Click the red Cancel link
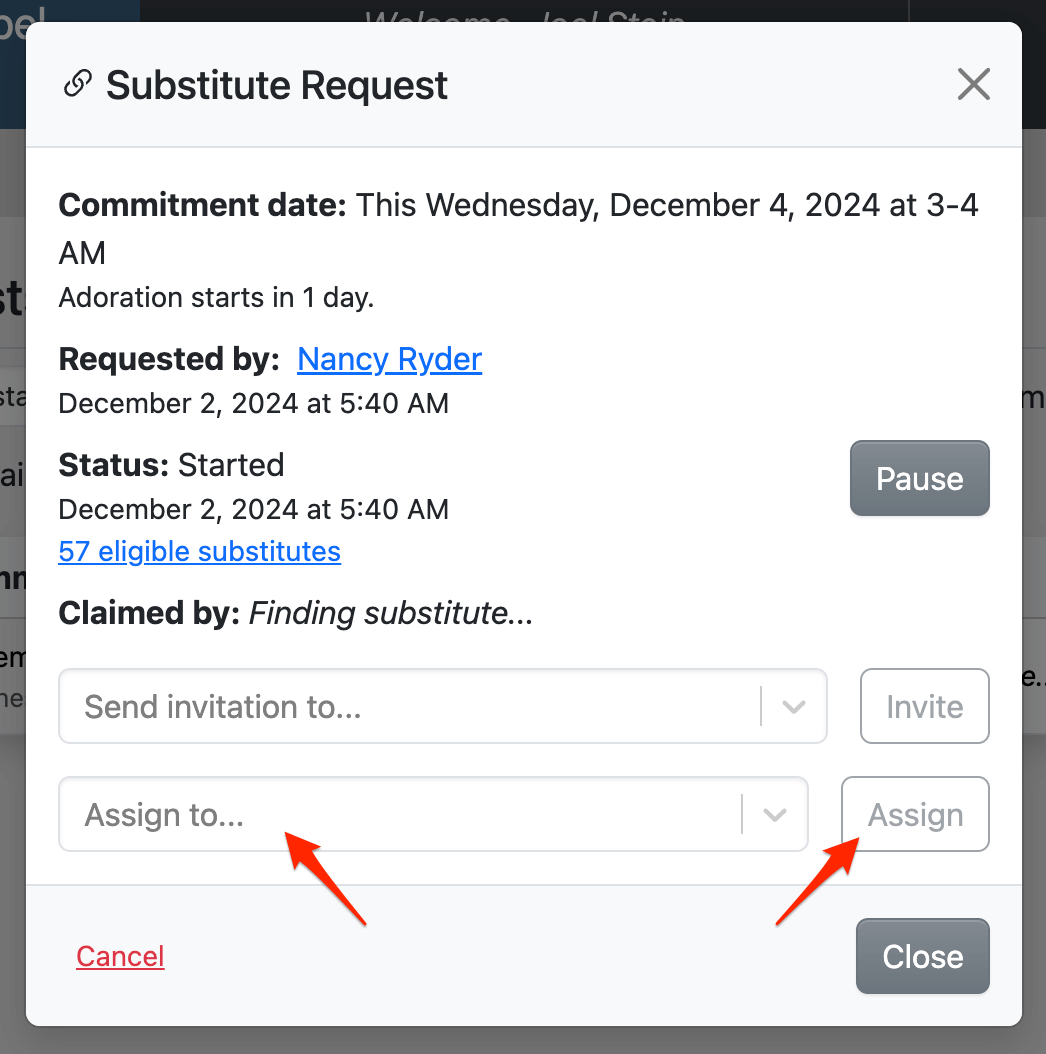Viewport: 1046px width, 1054px height. 120,957
